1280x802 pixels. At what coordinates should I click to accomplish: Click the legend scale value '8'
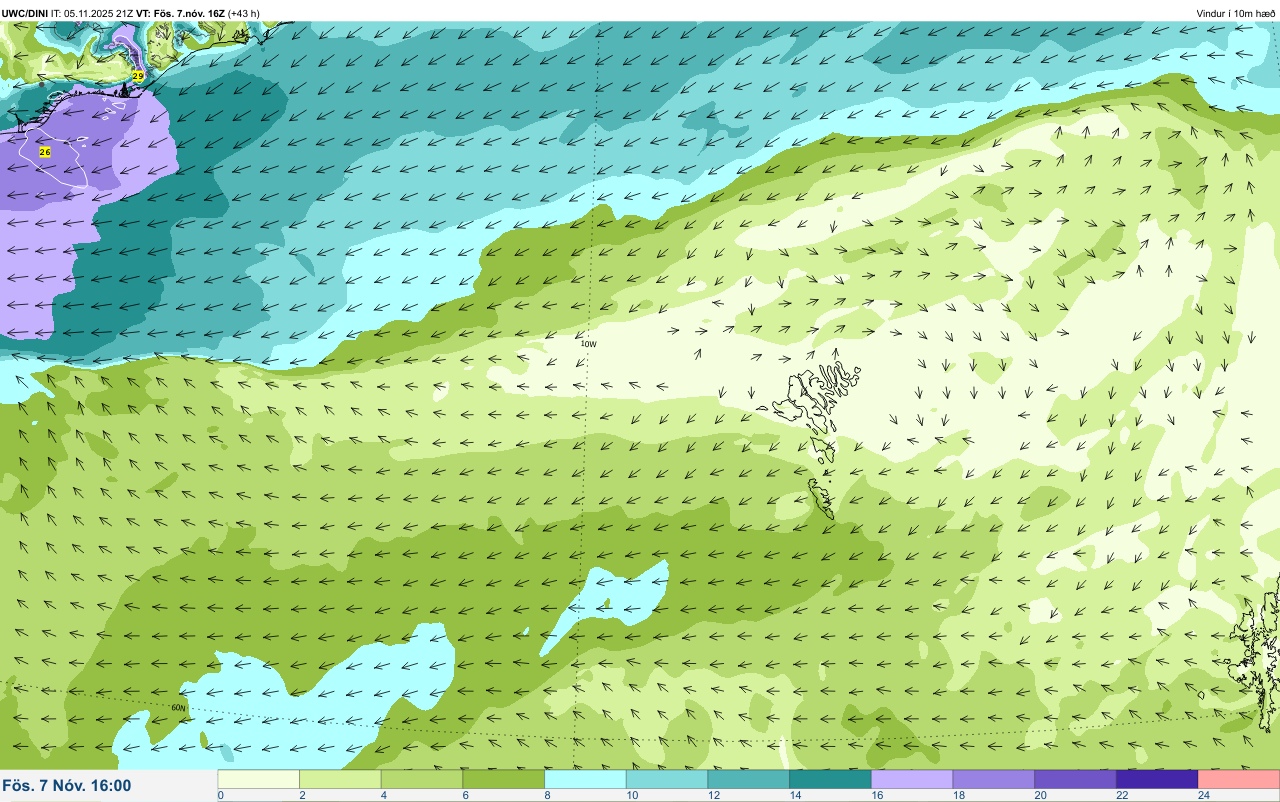546,795
